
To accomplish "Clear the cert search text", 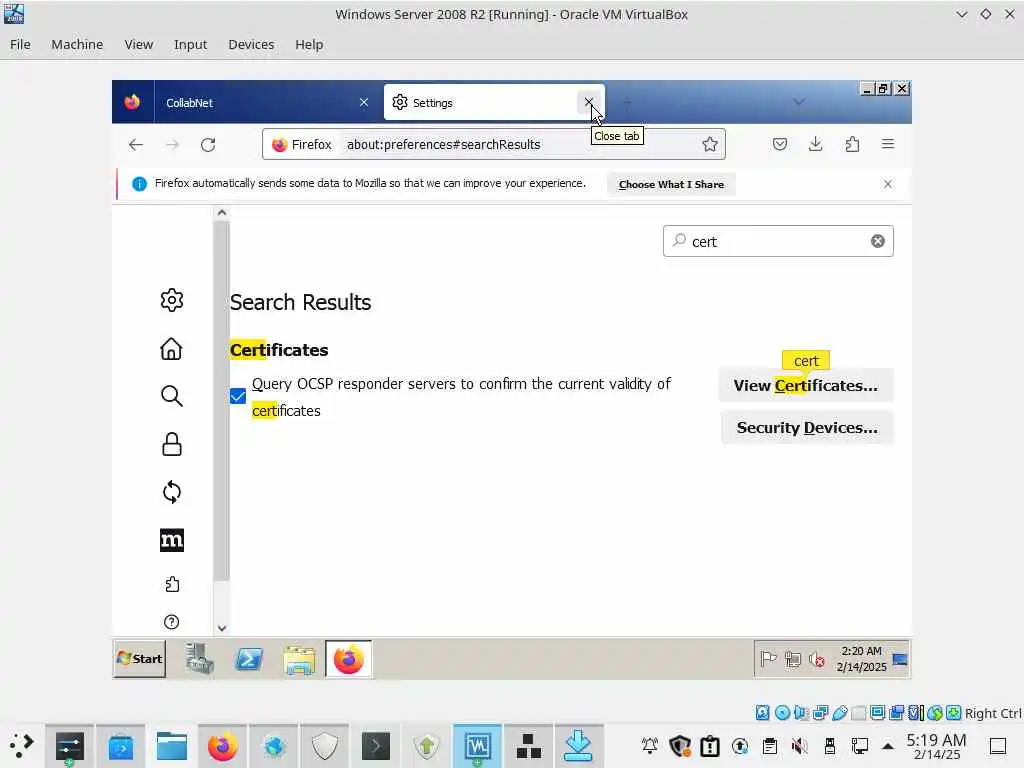I will tap(878, 241).
